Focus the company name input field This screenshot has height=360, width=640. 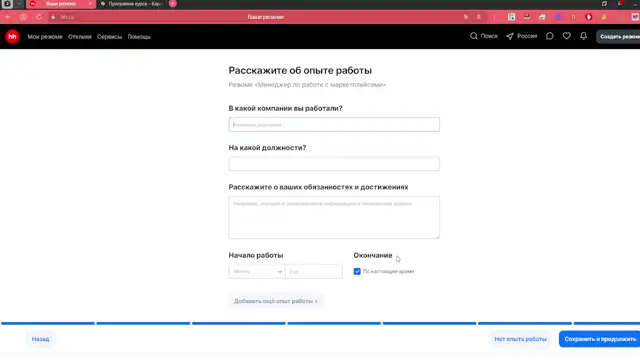[334, 124]
